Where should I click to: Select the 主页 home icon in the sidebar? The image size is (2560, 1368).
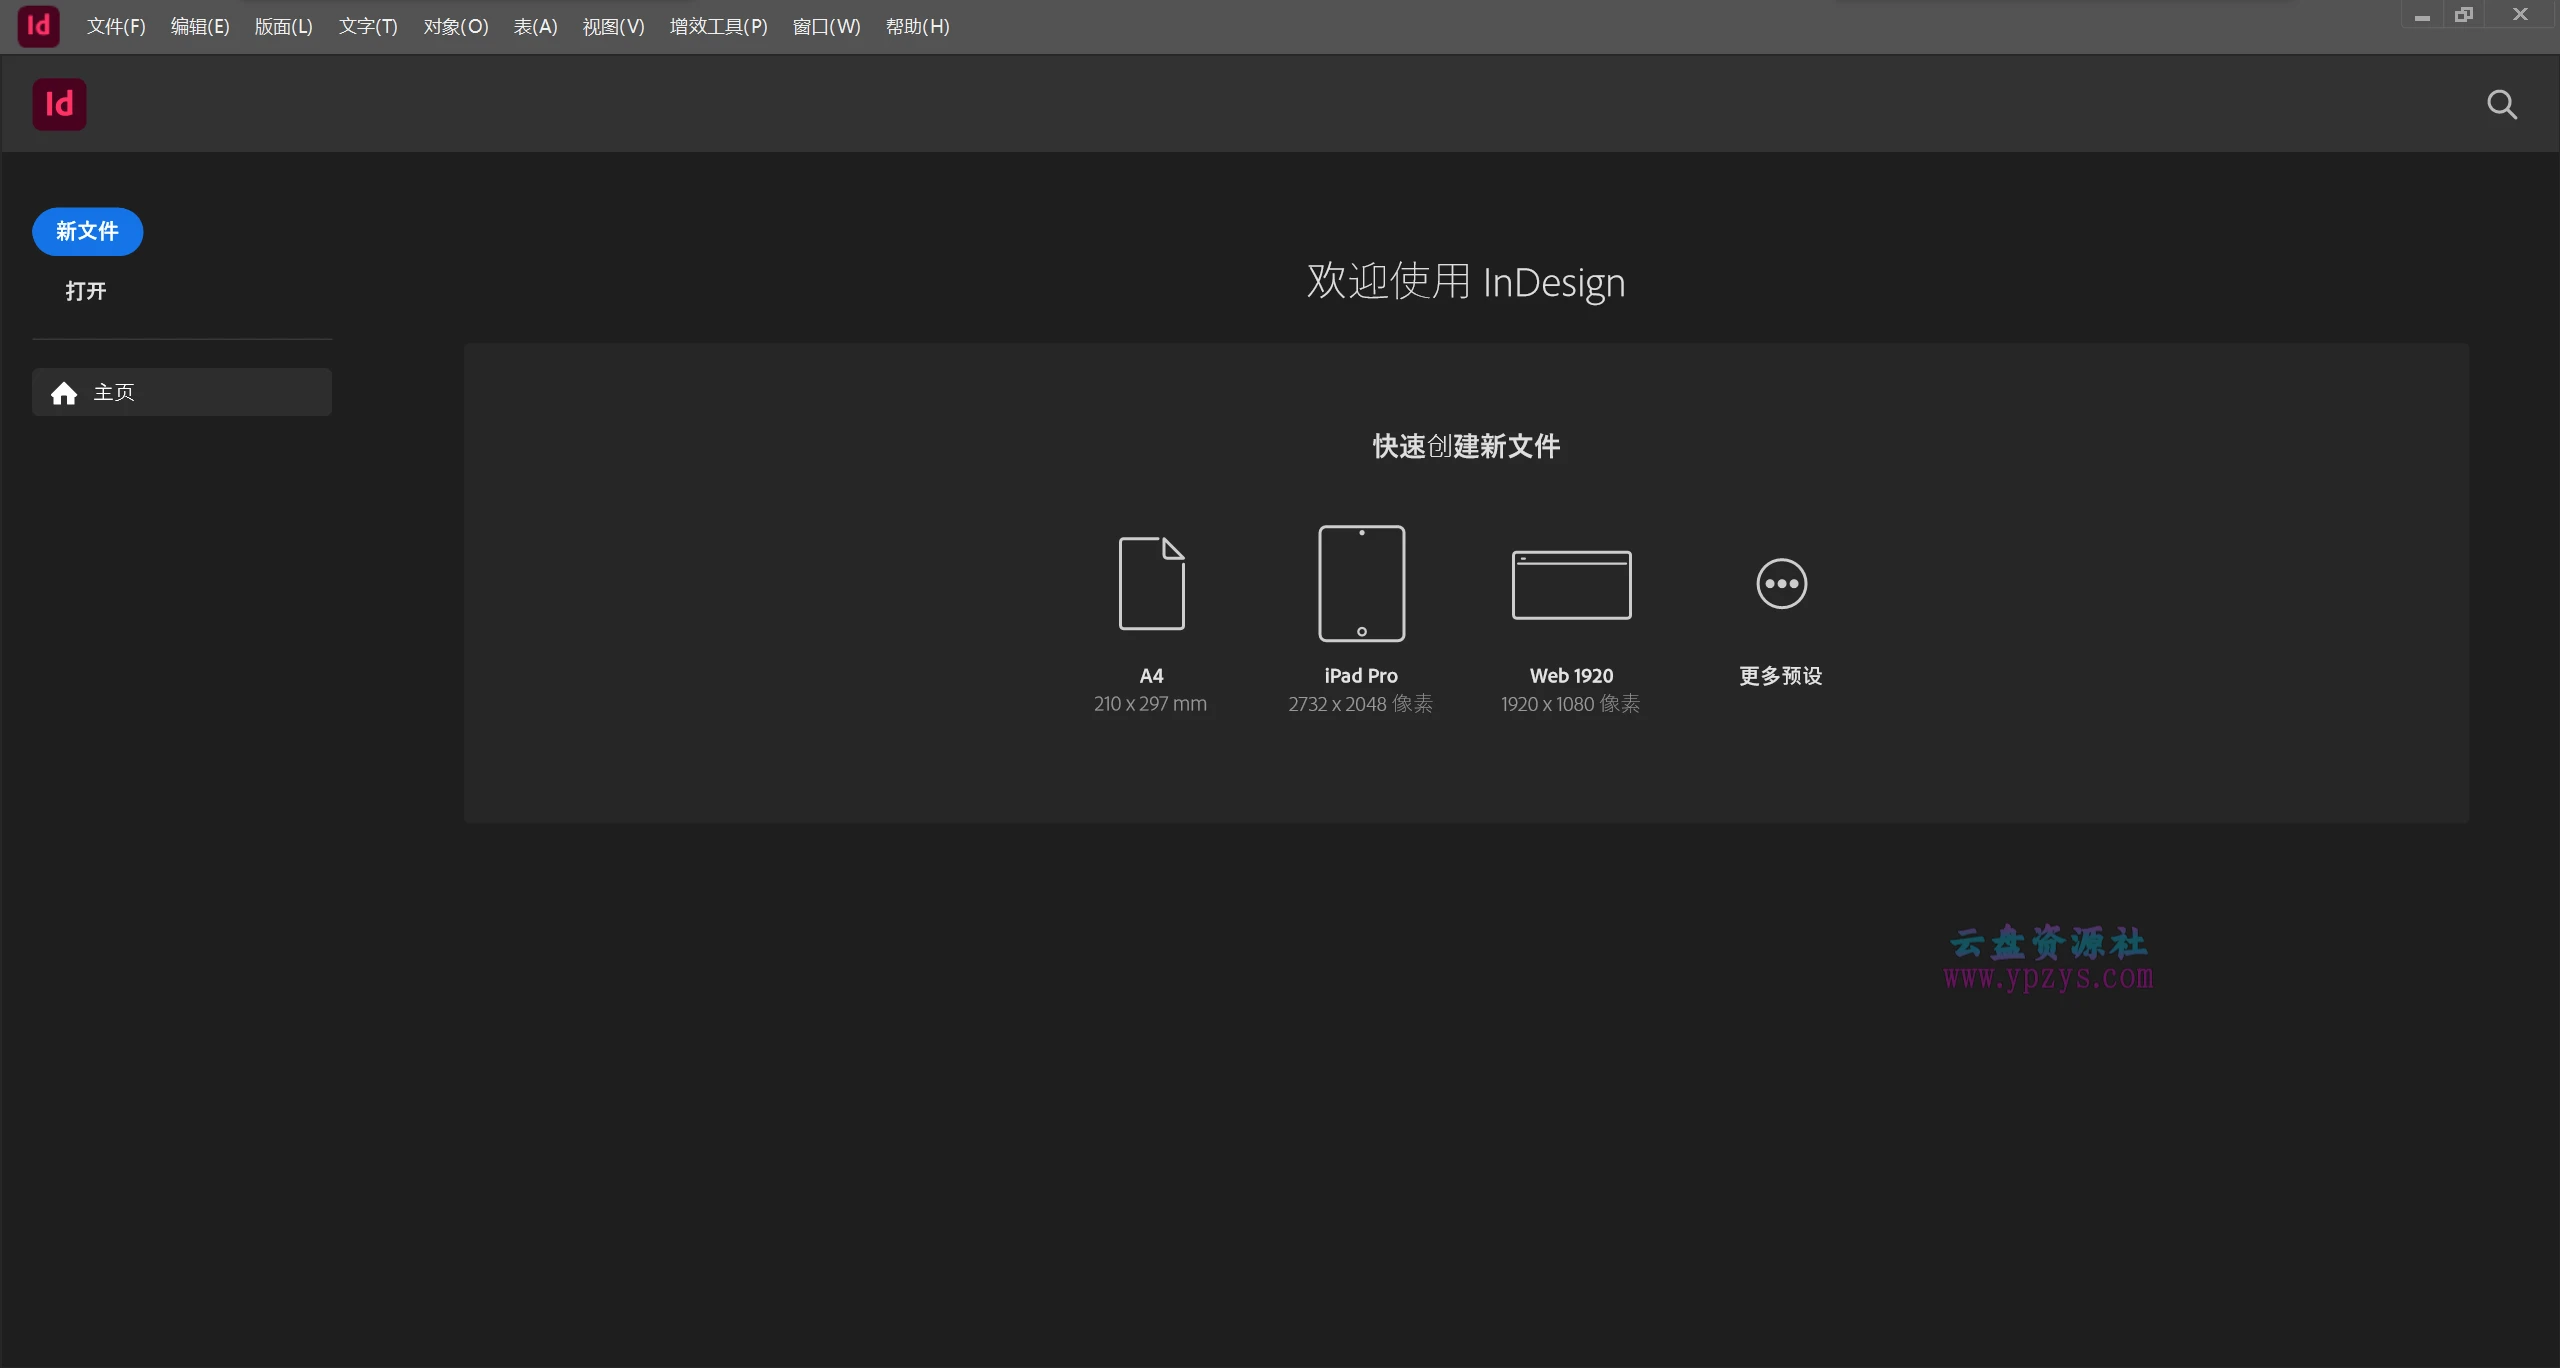click(64, 392)
